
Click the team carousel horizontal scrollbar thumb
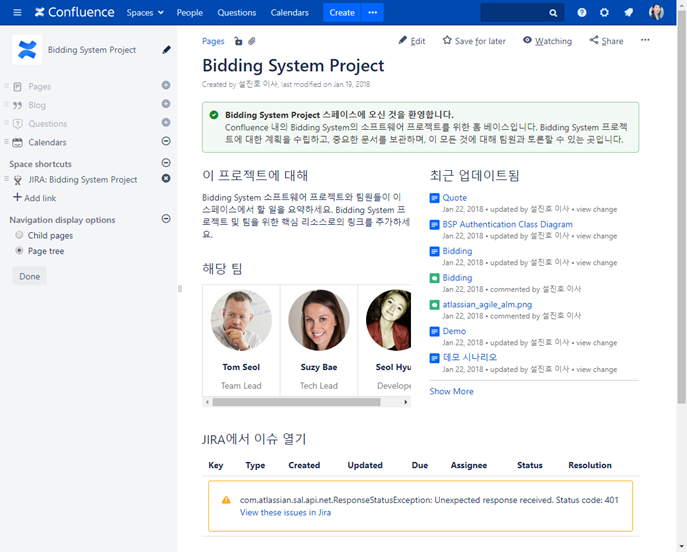[296, 402]
